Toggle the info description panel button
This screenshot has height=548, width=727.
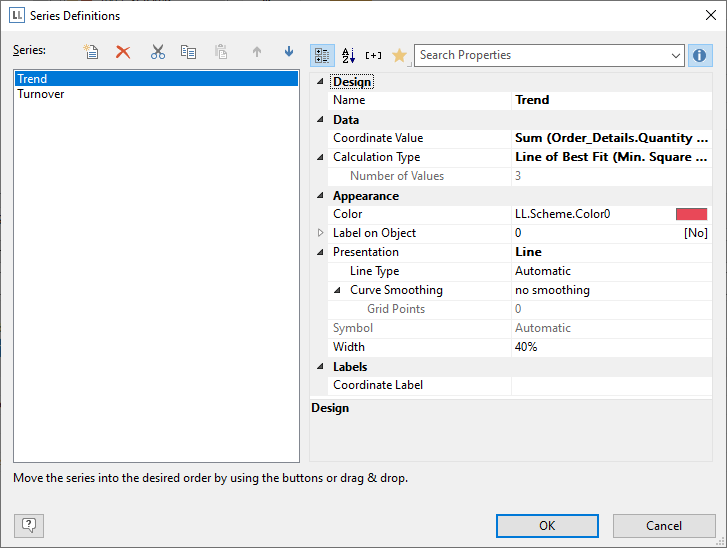click(x=700, y=56)
